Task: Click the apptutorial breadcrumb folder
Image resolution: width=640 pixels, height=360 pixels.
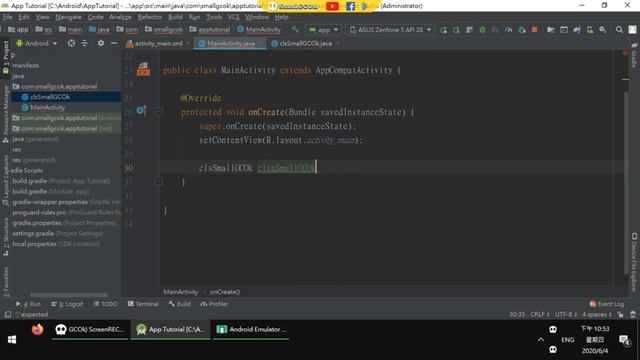Action: click(x=210, y=29)
